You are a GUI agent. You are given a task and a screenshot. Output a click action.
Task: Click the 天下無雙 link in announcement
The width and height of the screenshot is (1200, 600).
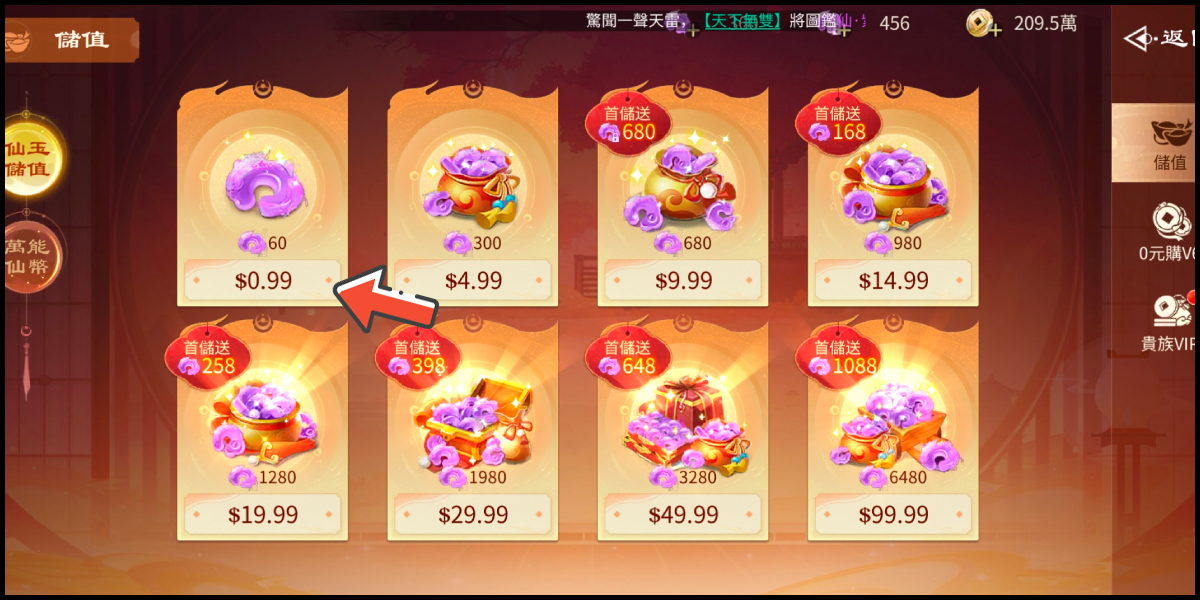coord(740,20)
